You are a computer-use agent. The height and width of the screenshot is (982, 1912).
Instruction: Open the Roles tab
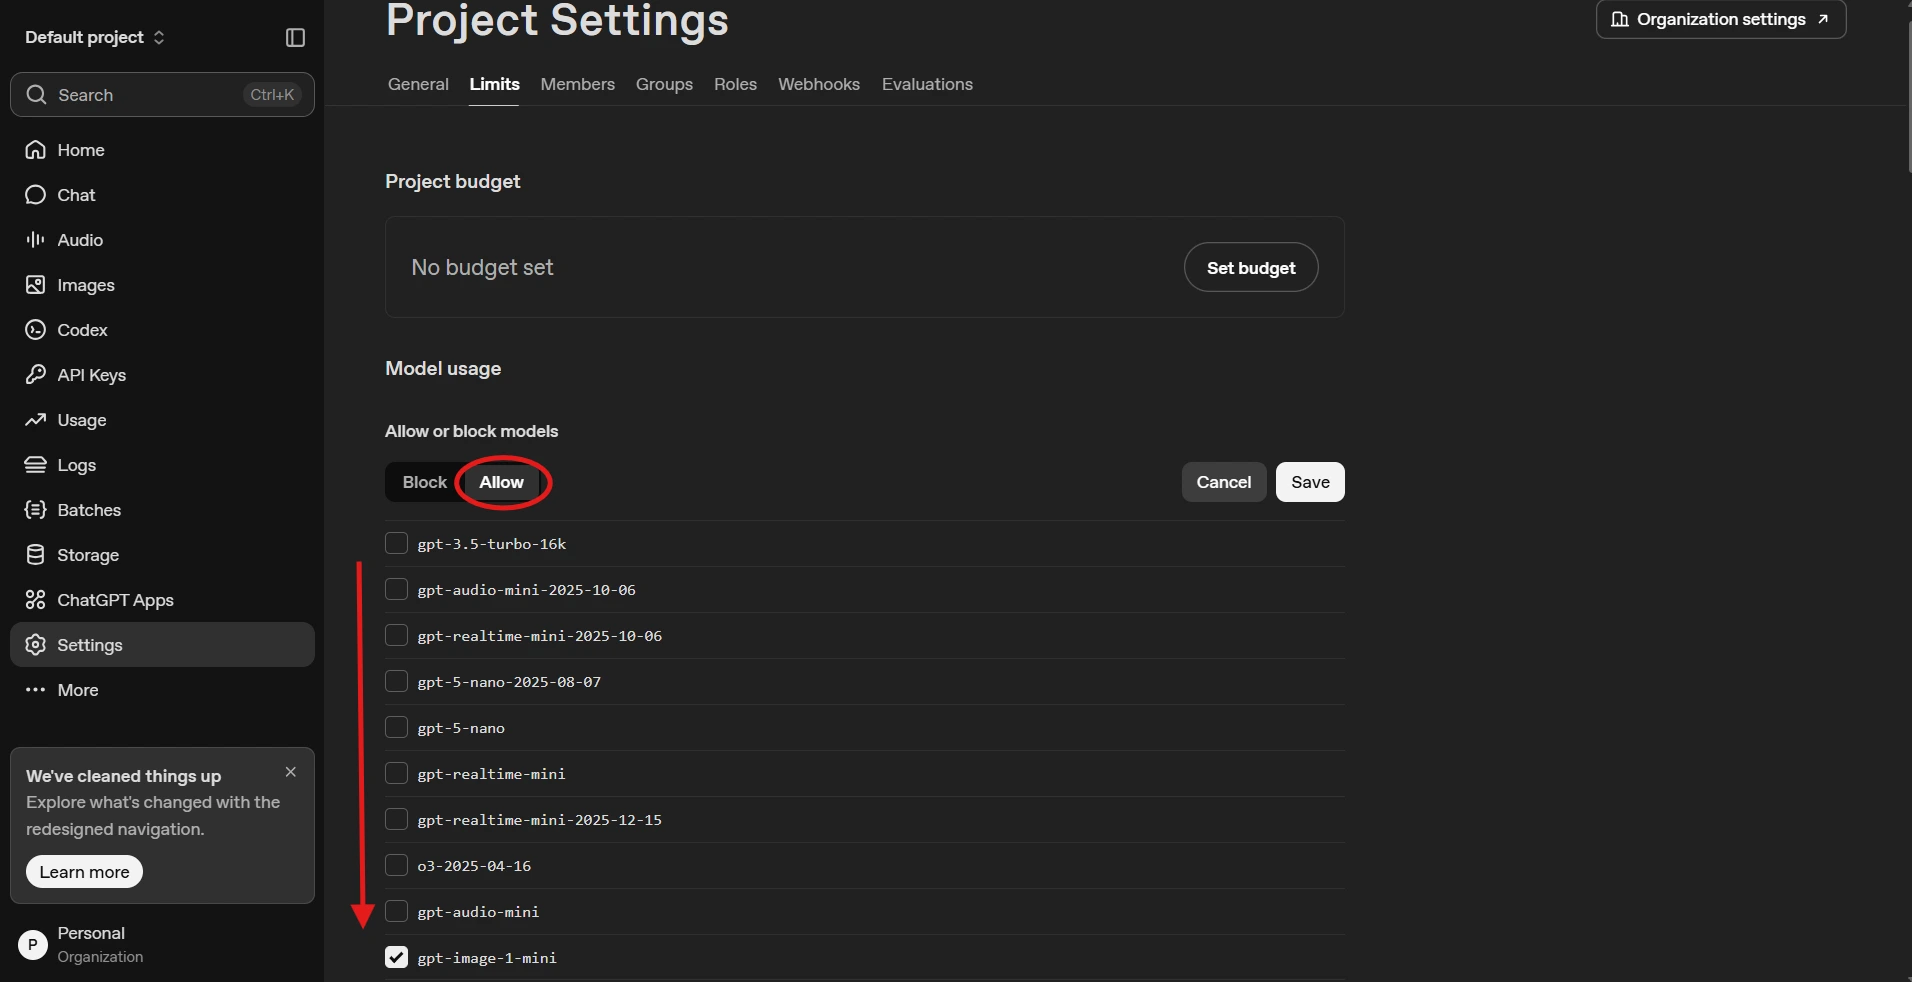point(735,84)
